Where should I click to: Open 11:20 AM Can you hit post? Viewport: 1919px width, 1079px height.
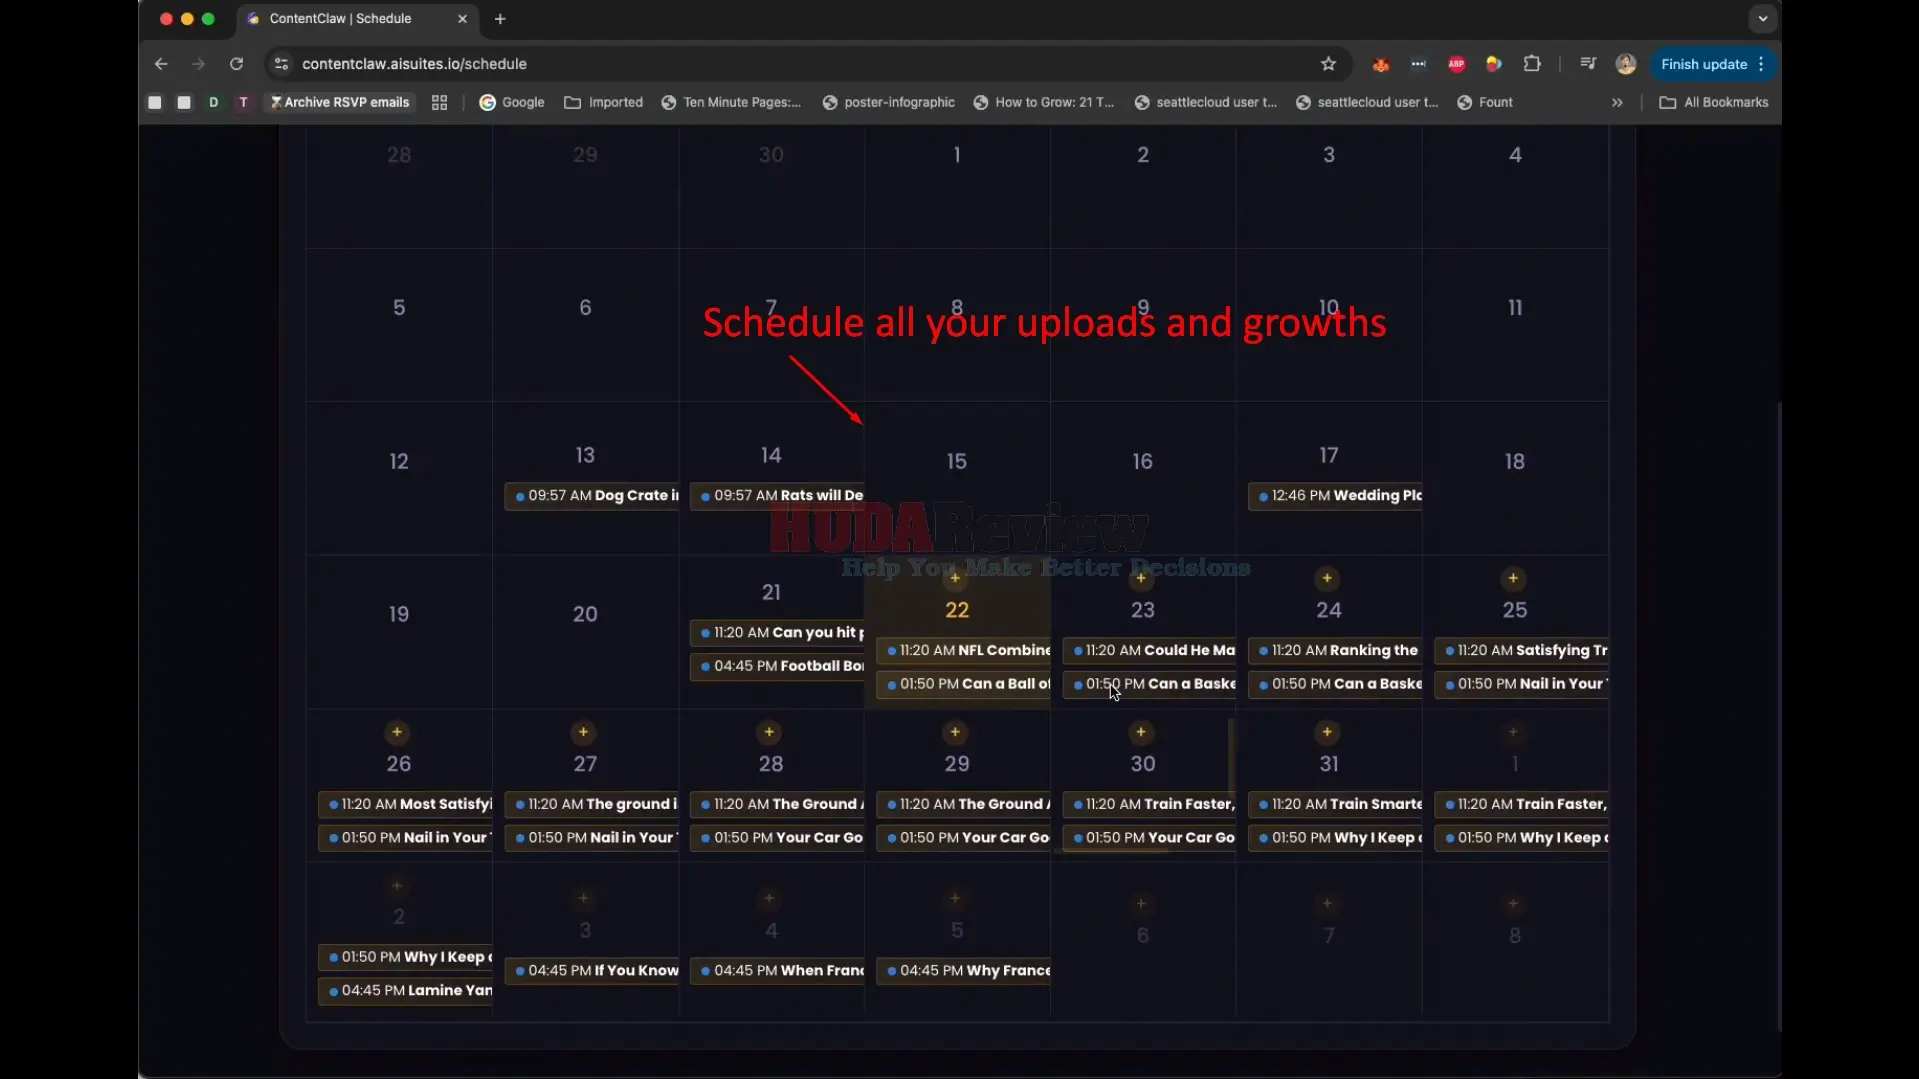[x=777, y=633]
